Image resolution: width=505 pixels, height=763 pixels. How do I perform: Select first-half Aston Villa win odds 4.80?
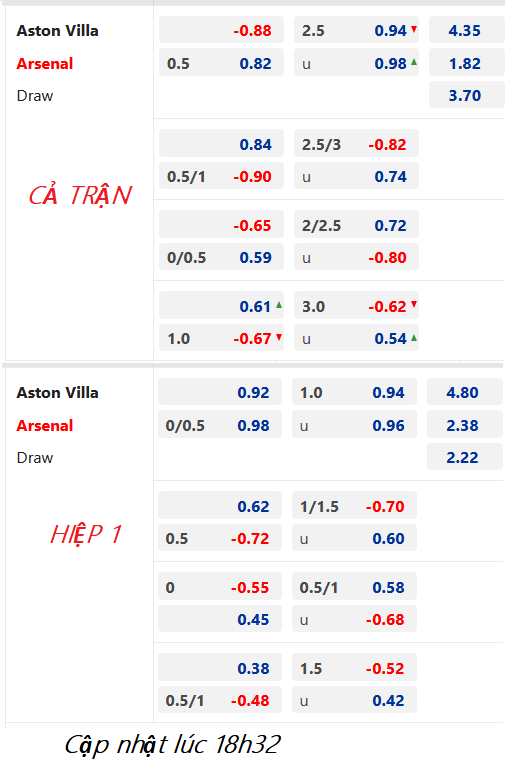point(465,392)
